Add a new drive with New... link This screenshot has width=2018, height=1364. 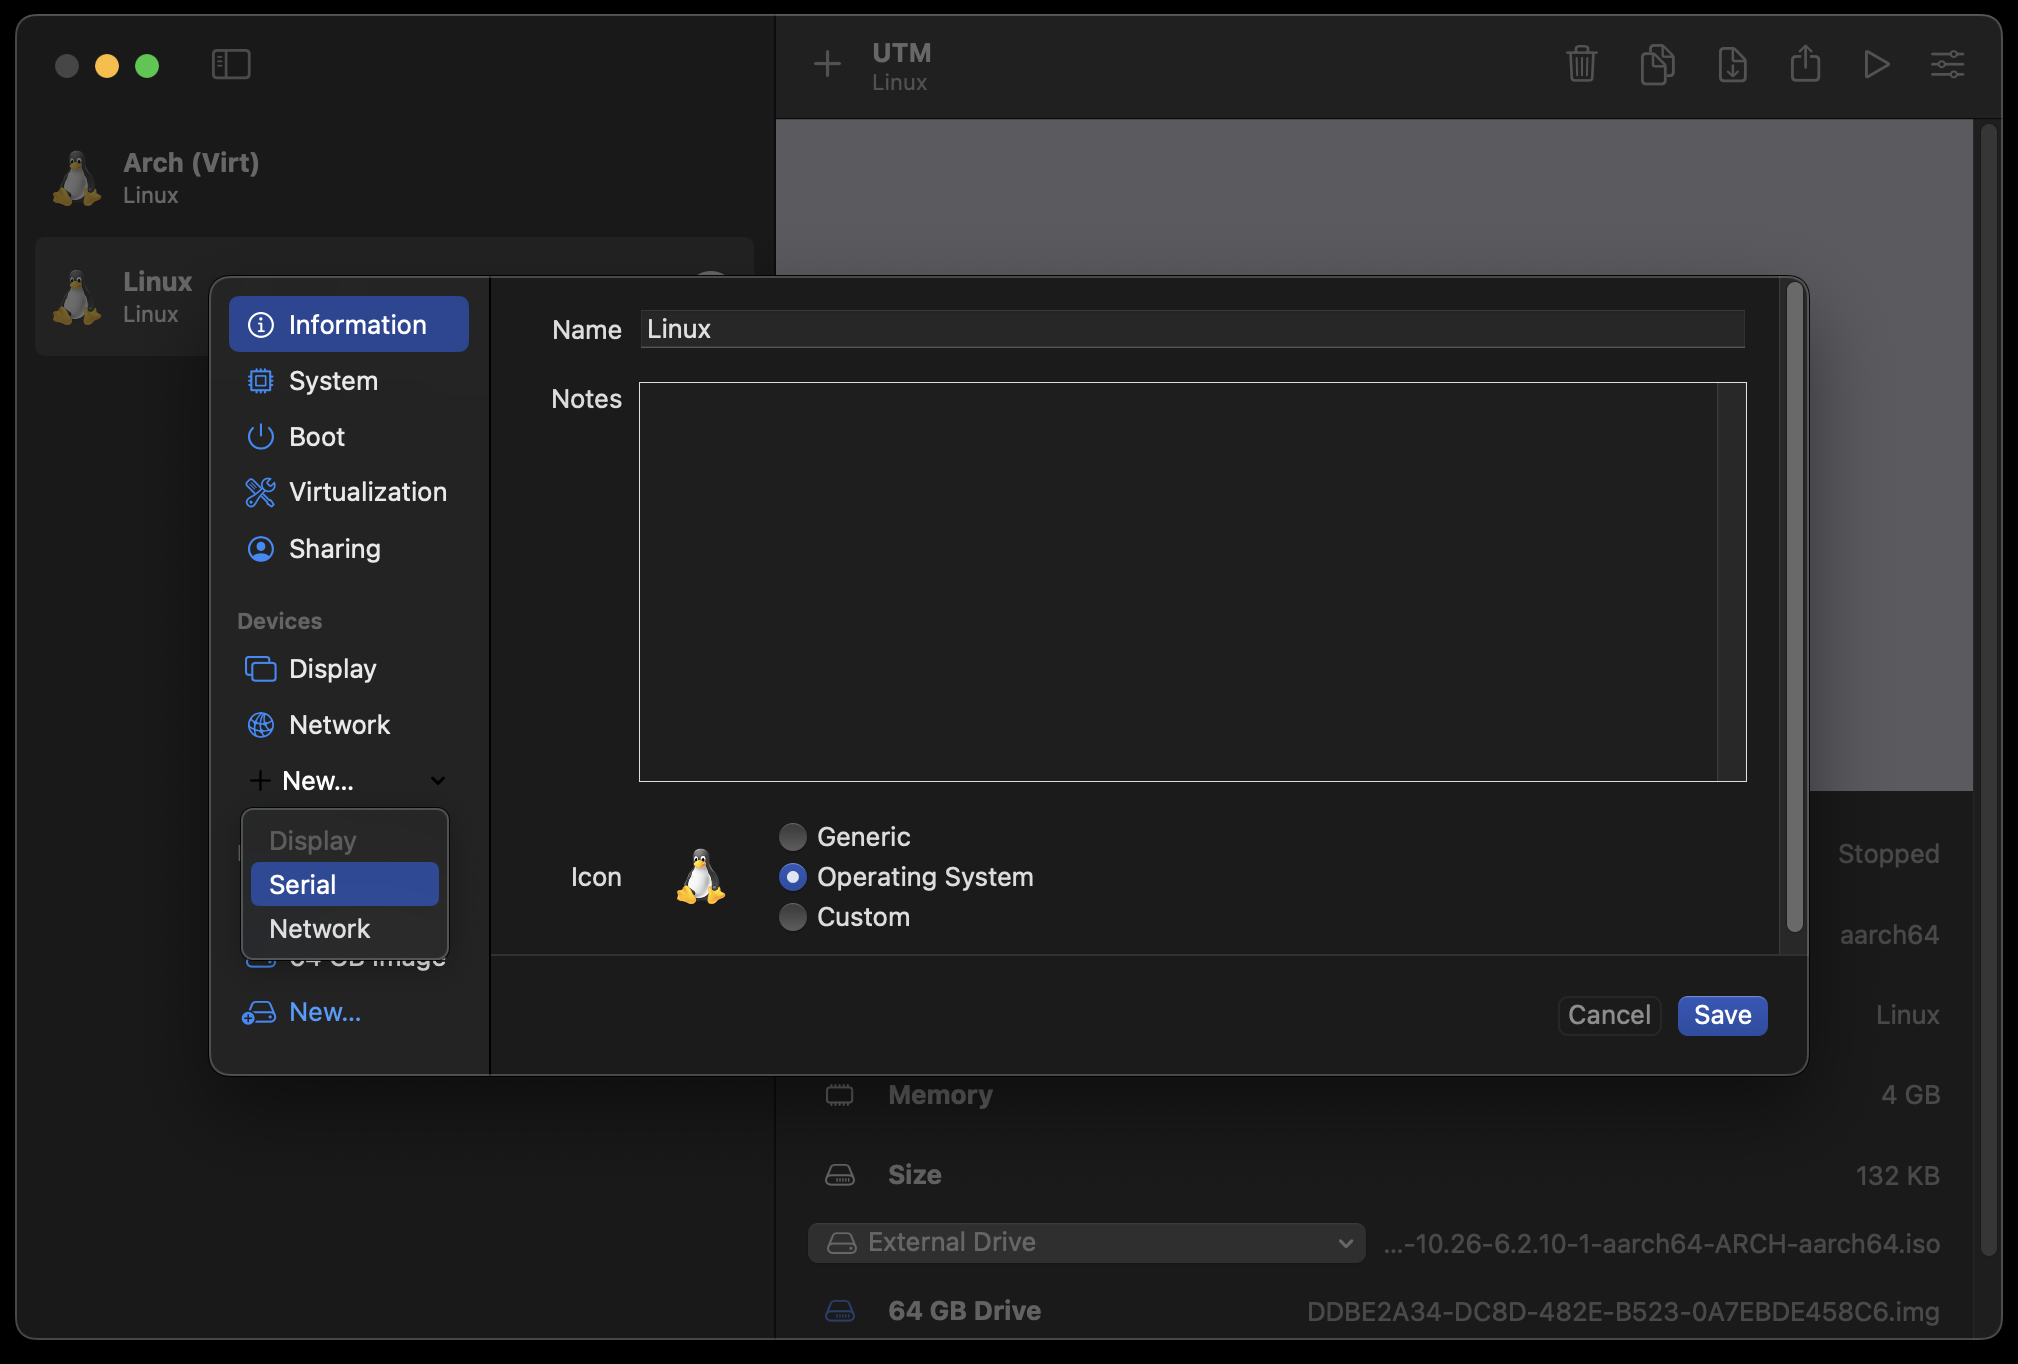(325, 1012)
